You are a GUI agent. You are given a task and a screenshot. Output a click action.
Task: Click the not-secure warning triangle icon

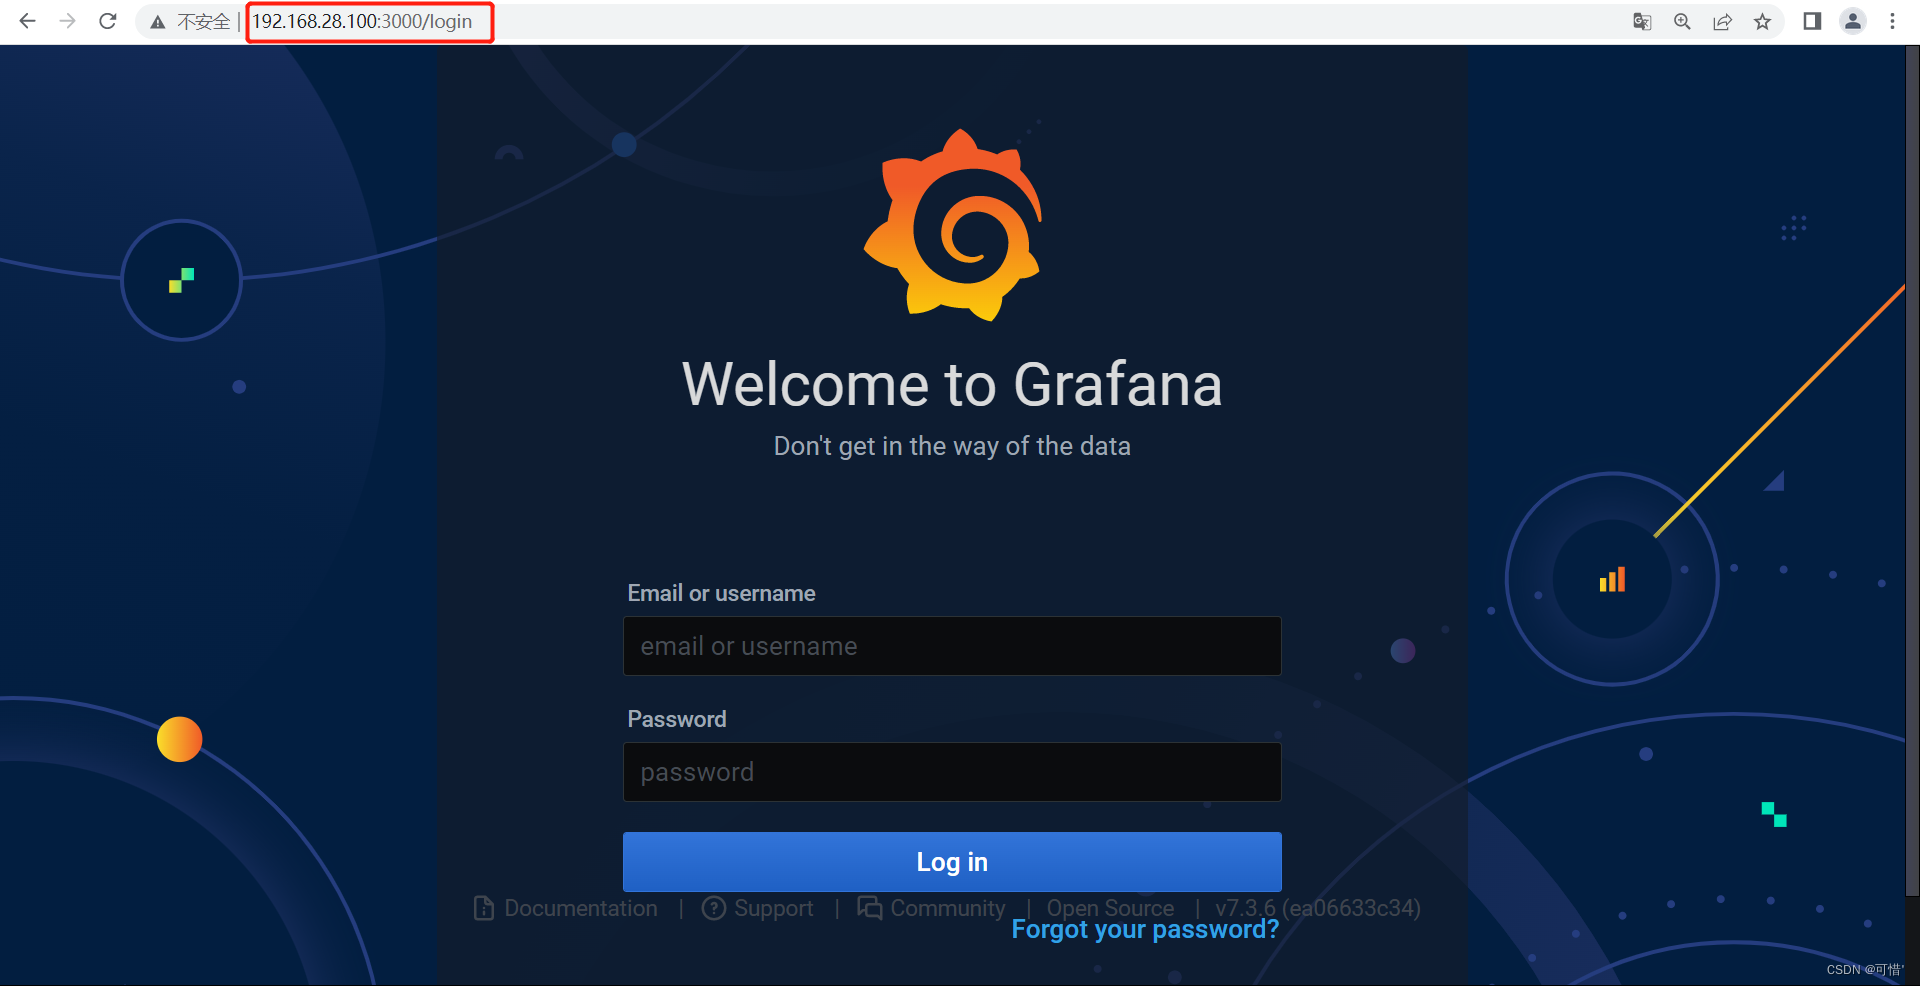click(x=158, y=22)
